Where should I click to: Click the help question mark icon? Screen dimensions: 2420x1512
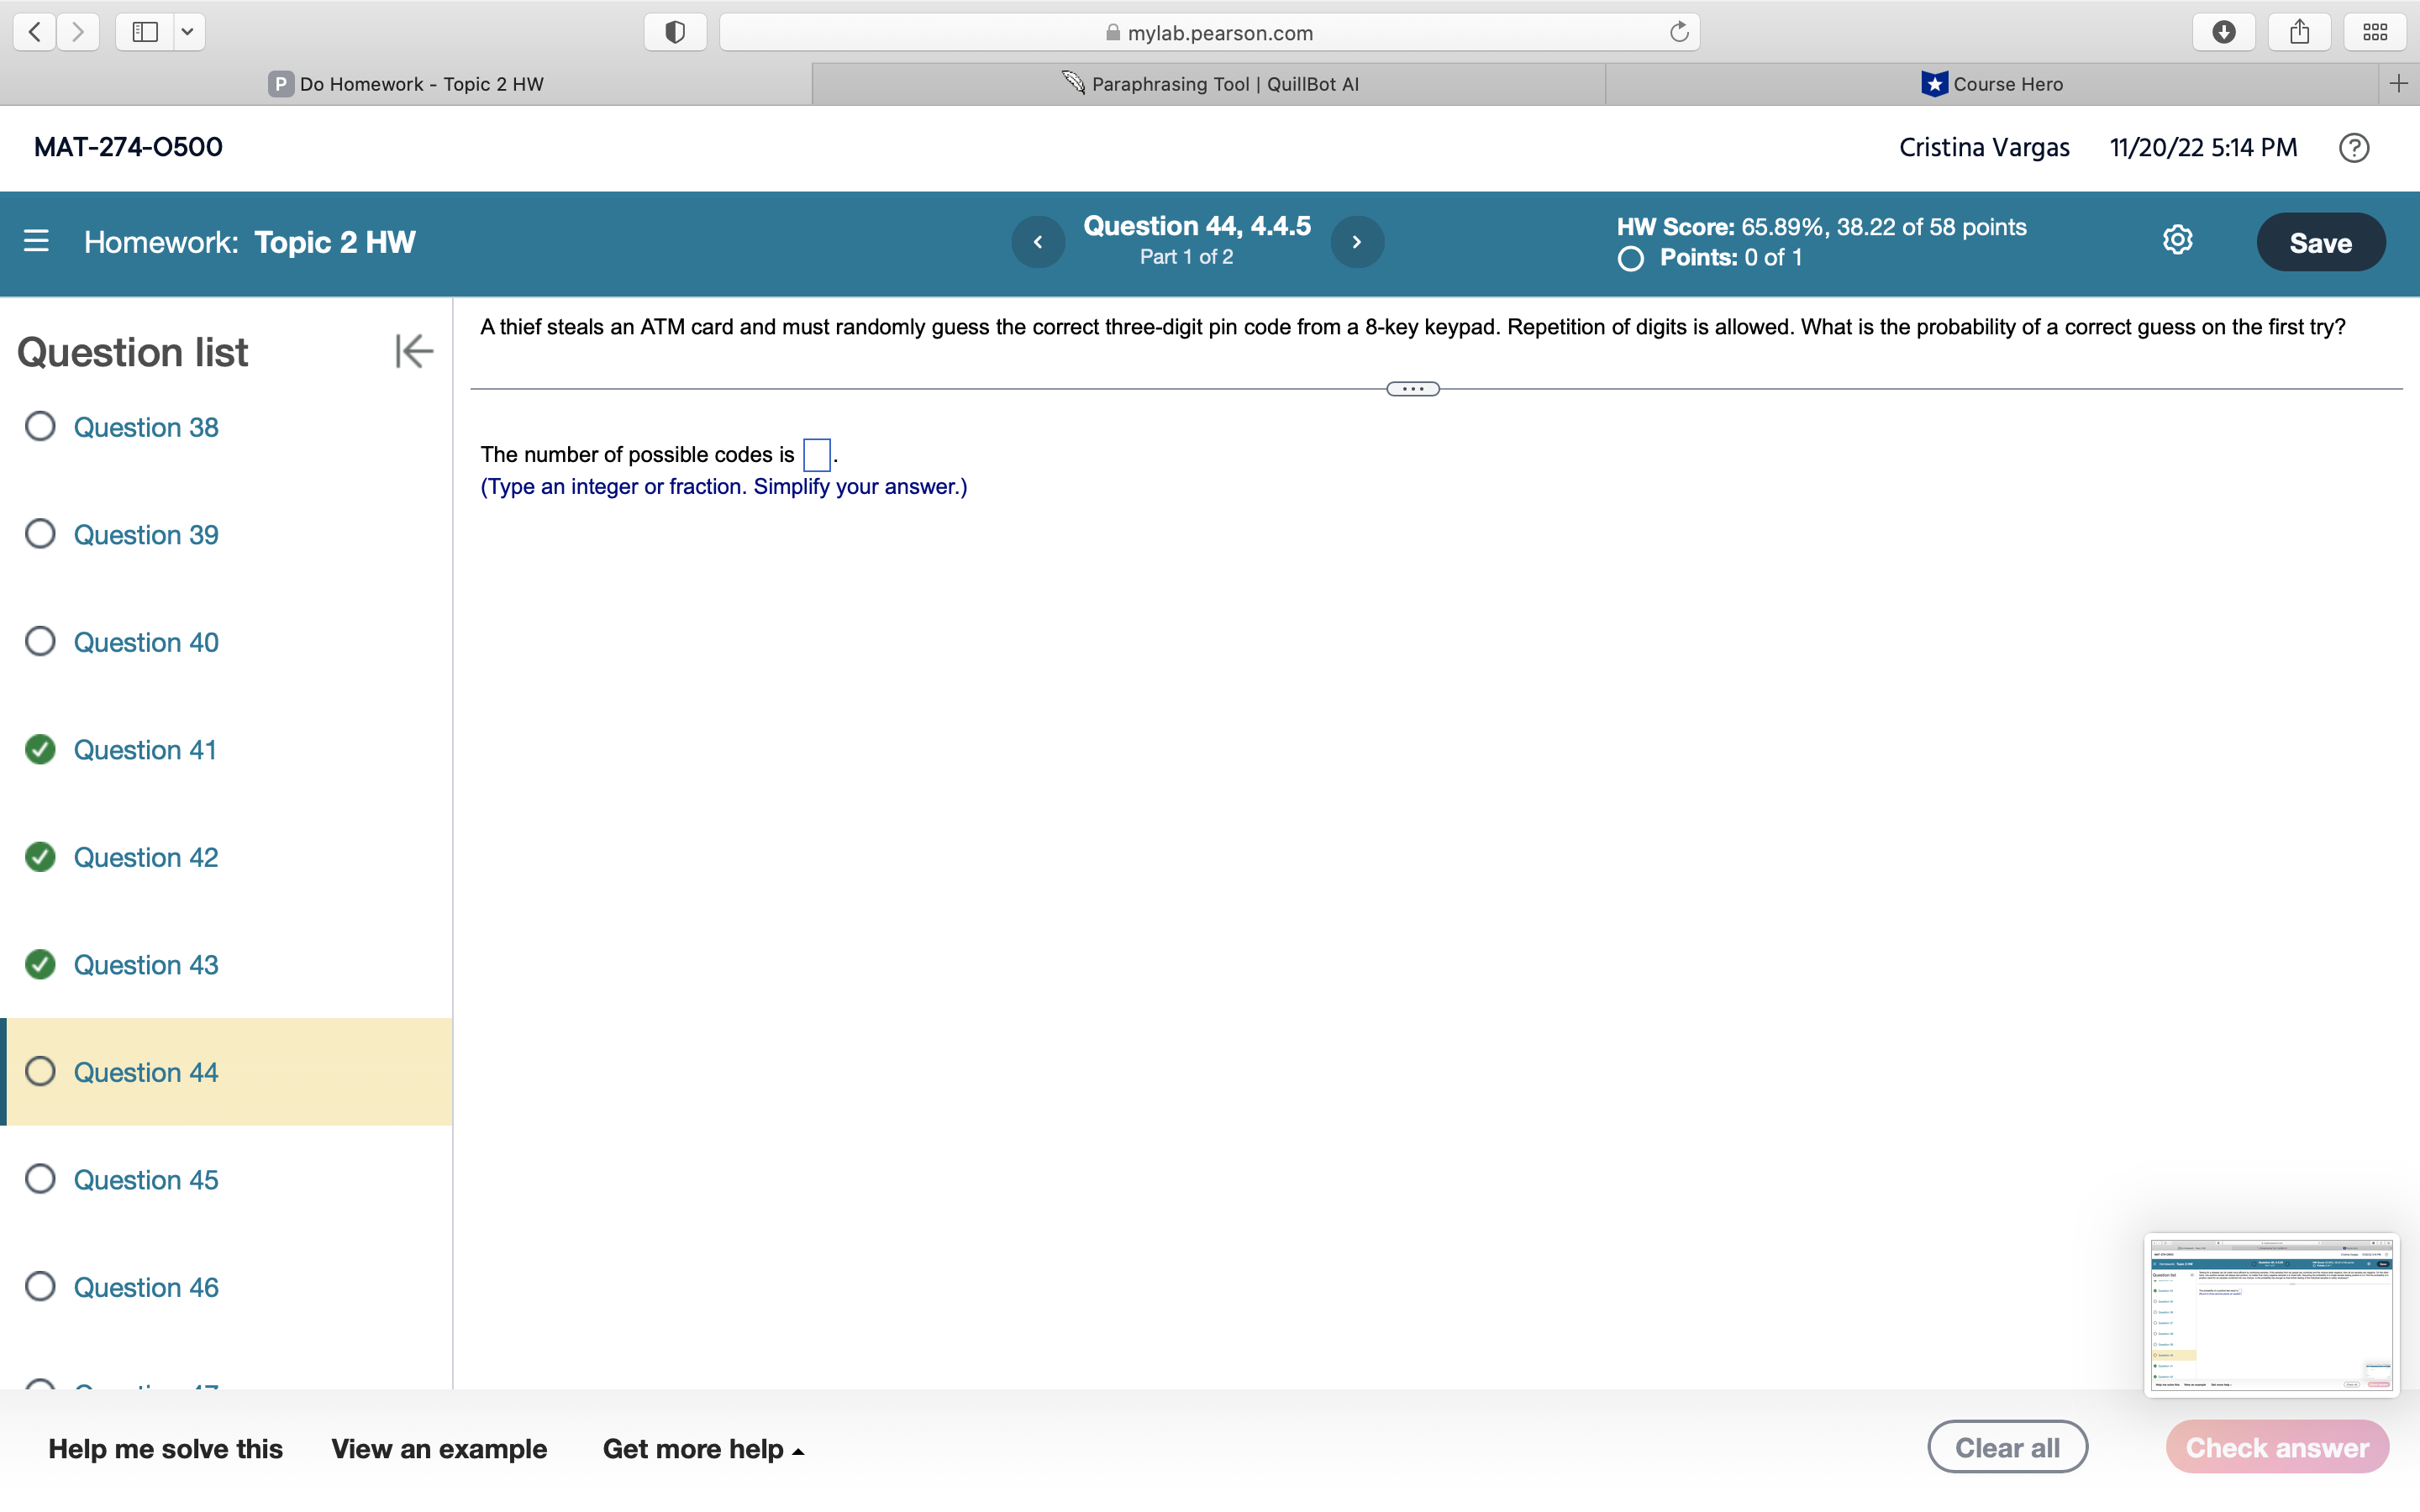(x=2354, y=147)
